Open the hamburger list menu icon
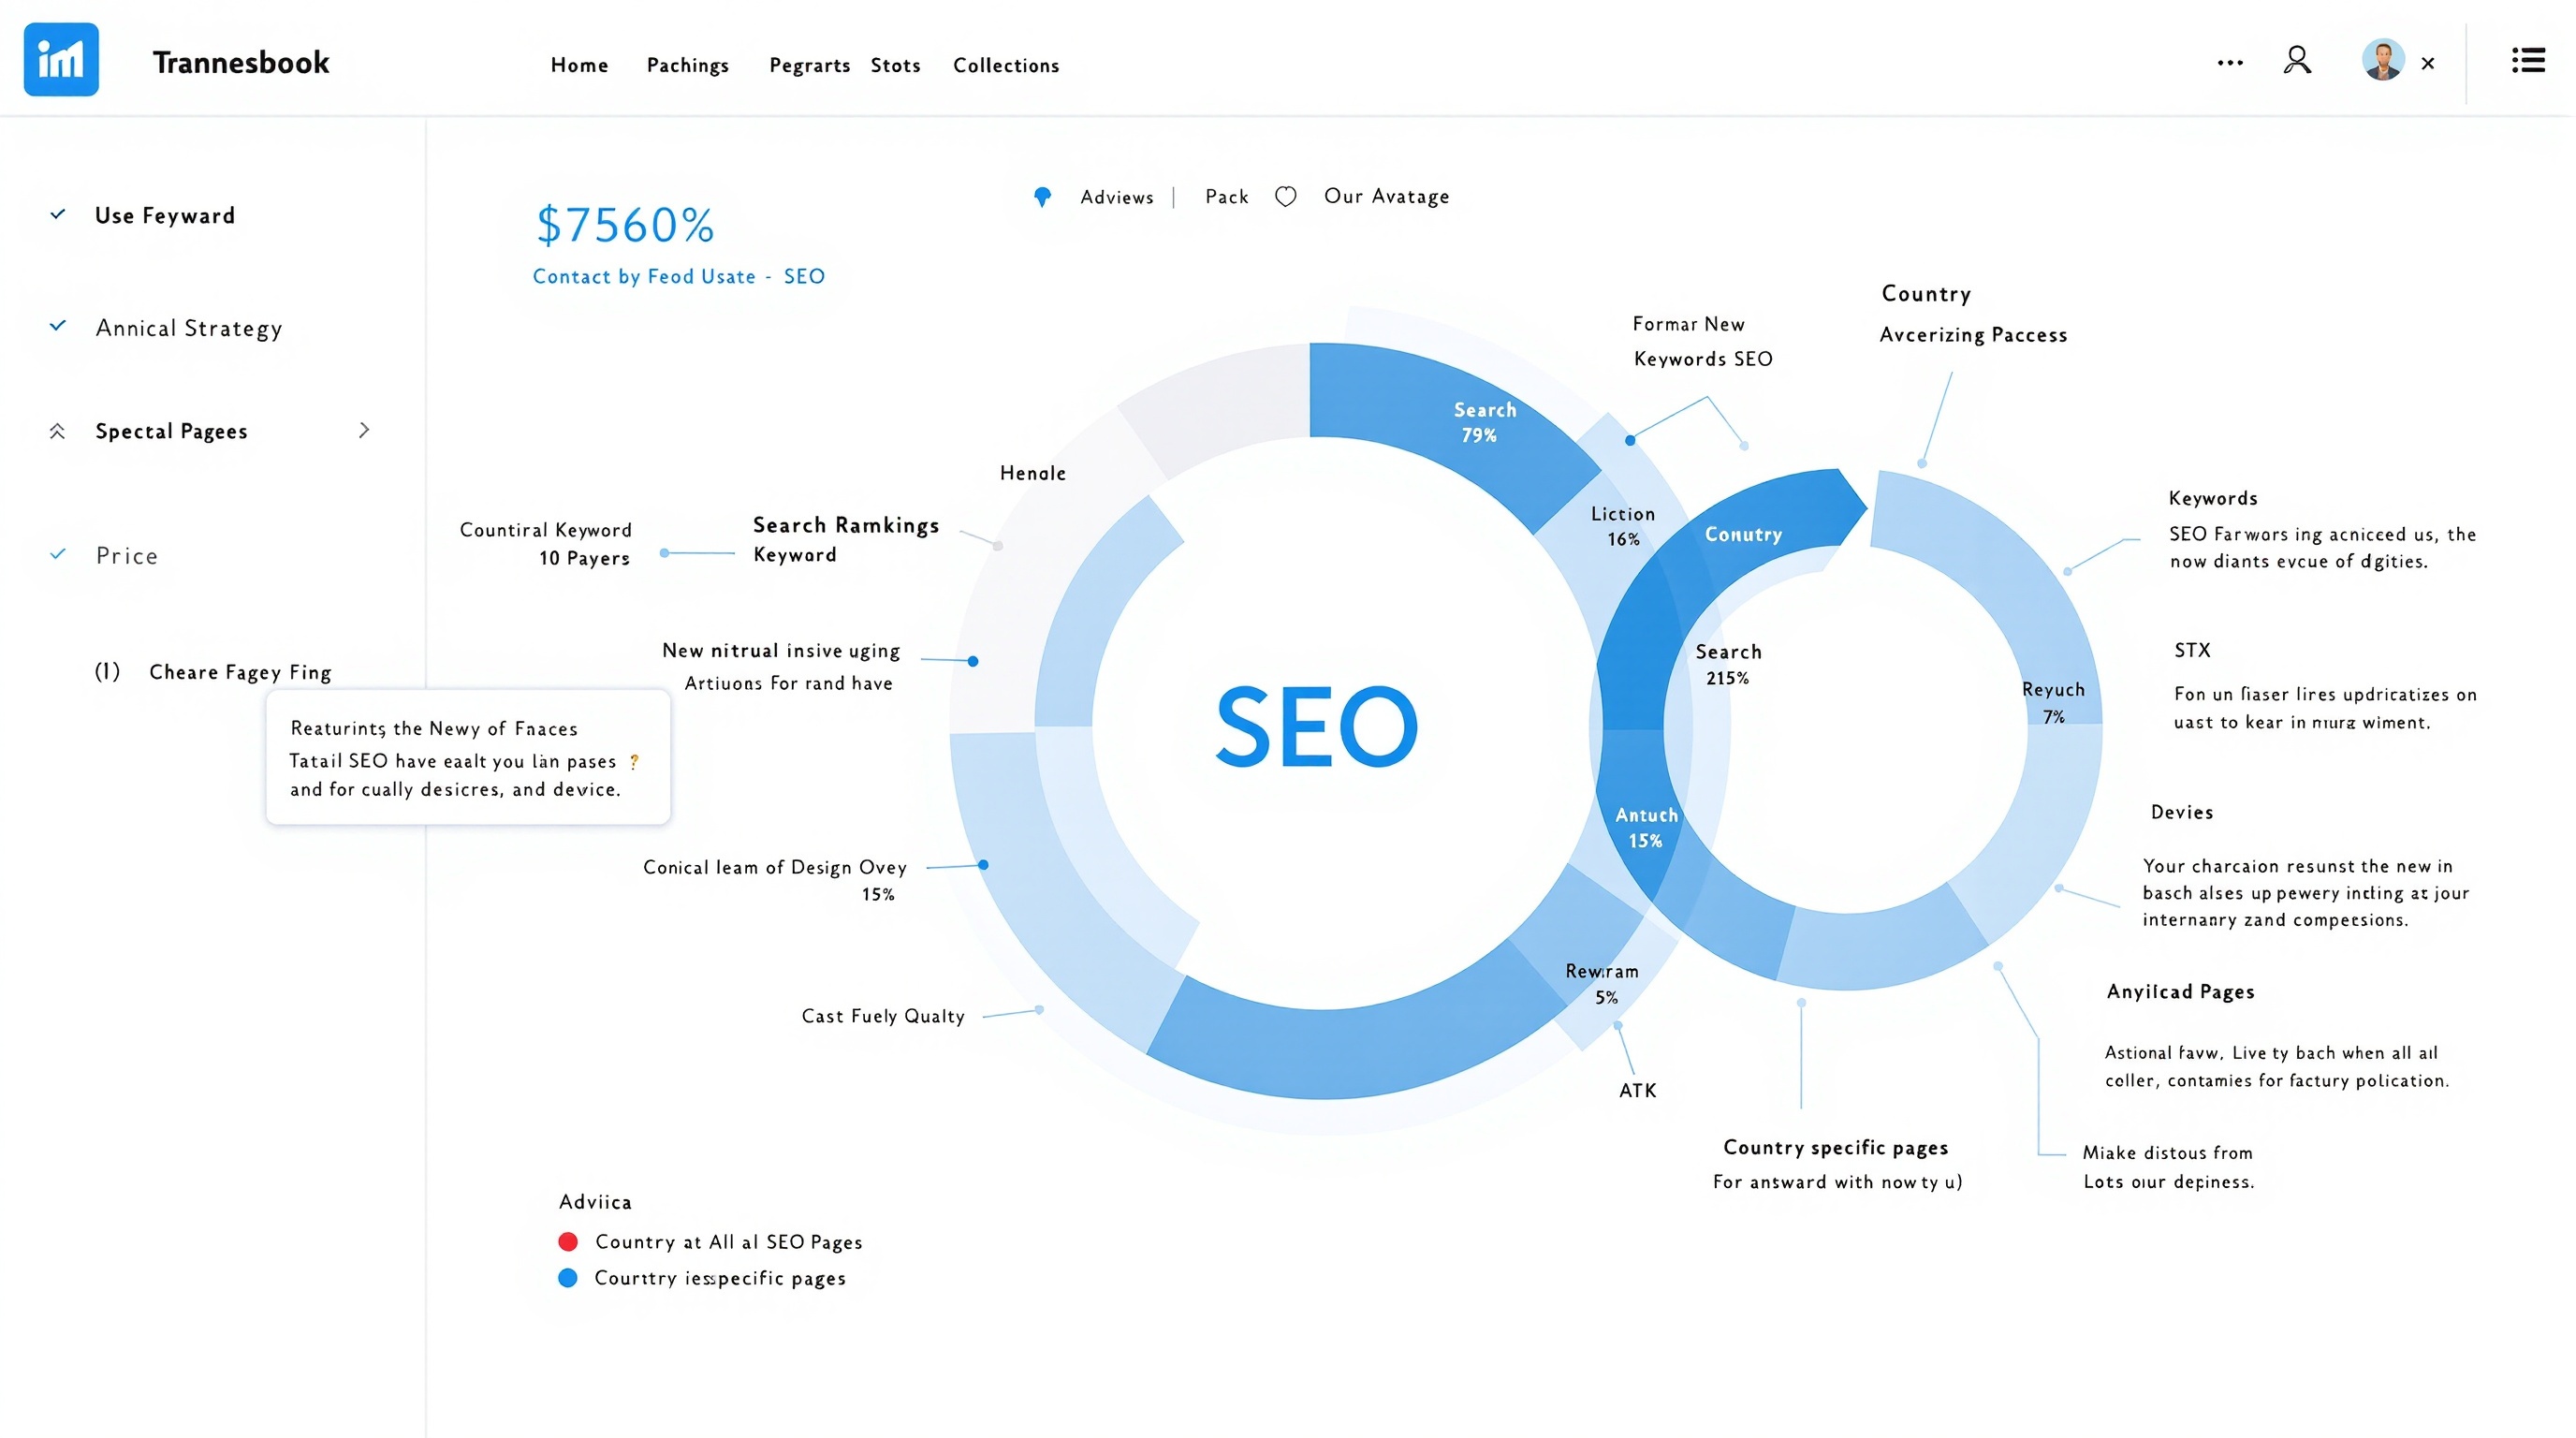Viewport: 2576px width, 1438px height. [2528, 60]
